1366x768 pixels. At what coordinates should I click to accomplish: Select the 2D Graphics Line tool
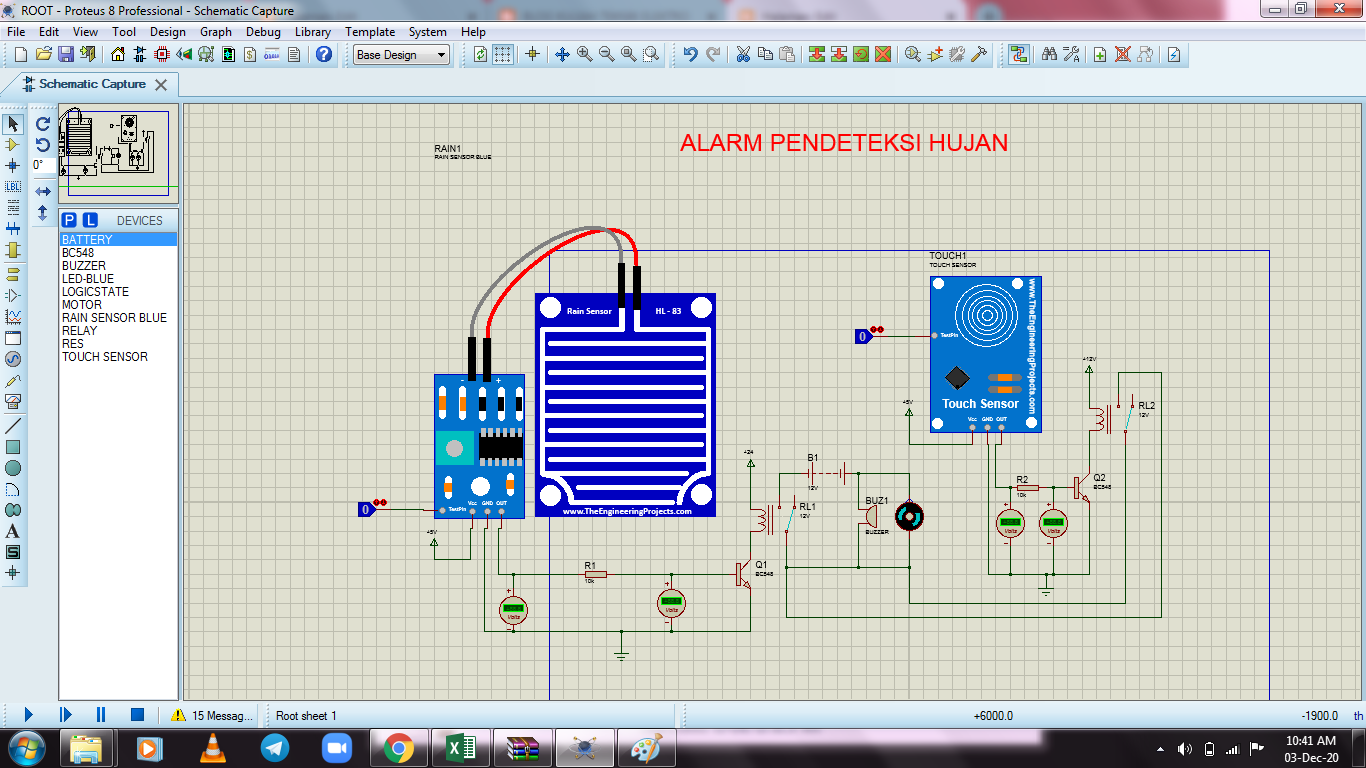coord(13,425)
